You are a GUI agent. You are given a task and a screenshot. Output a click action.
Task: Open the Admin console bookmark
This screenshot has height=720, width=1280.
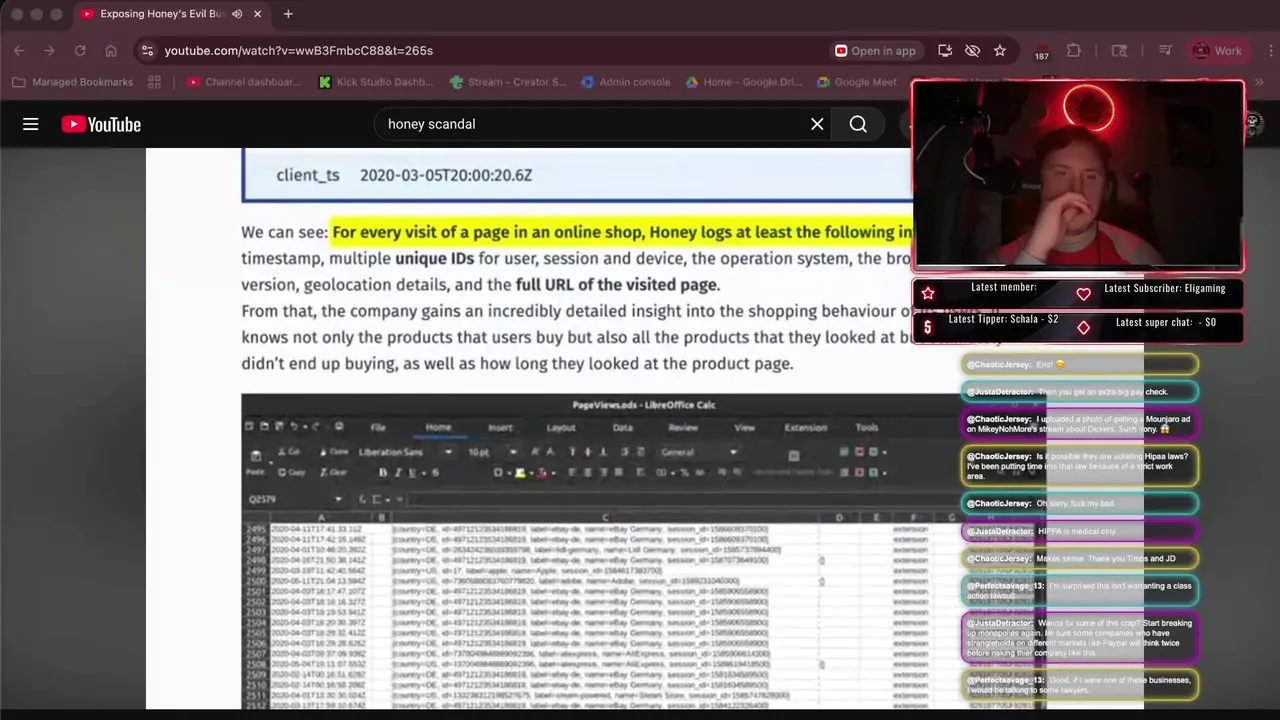(626, 82)
